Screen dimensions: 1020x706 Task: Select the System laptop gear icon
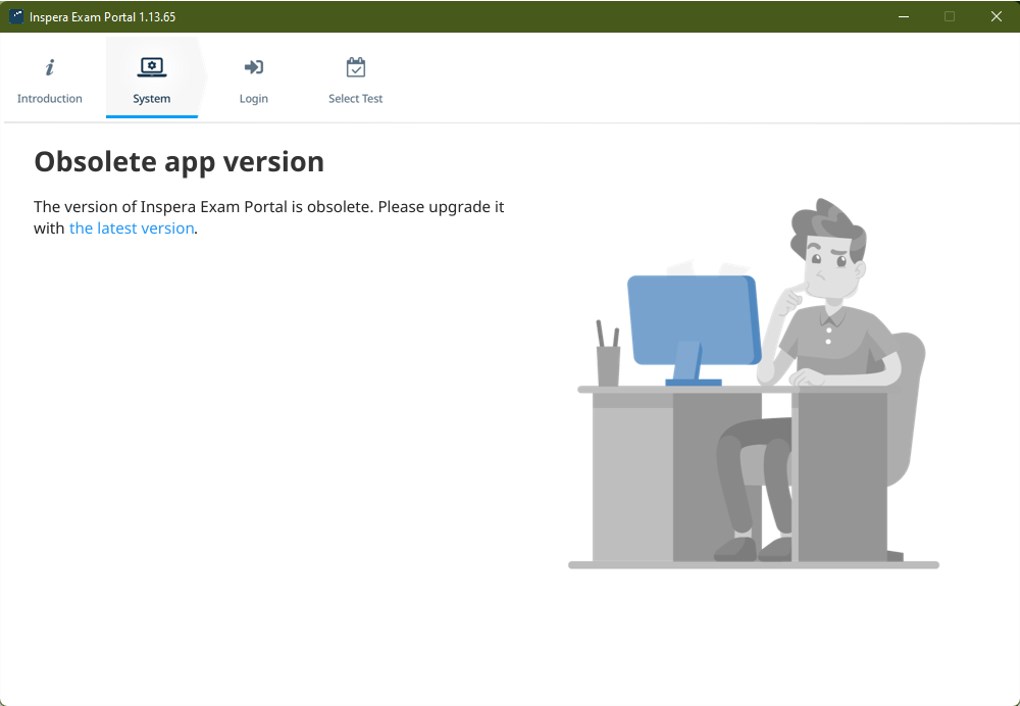coord(152,67)
